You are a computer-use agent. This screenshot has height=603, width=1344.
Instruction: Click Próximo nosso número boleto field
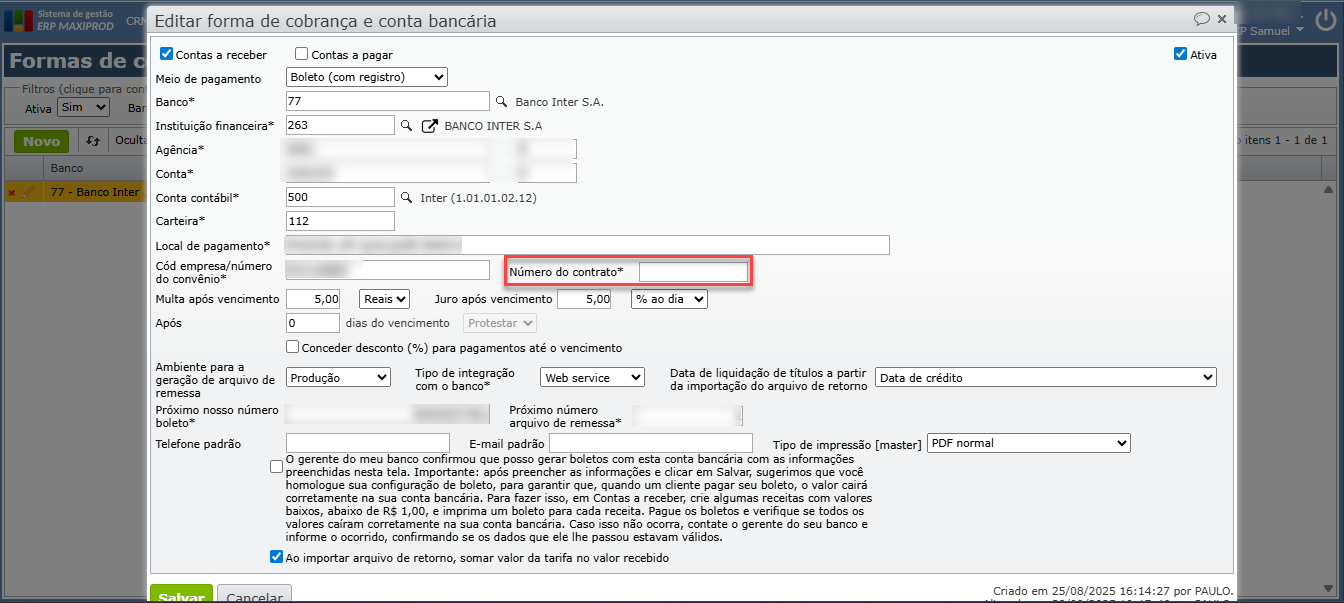tap(387, 414)
